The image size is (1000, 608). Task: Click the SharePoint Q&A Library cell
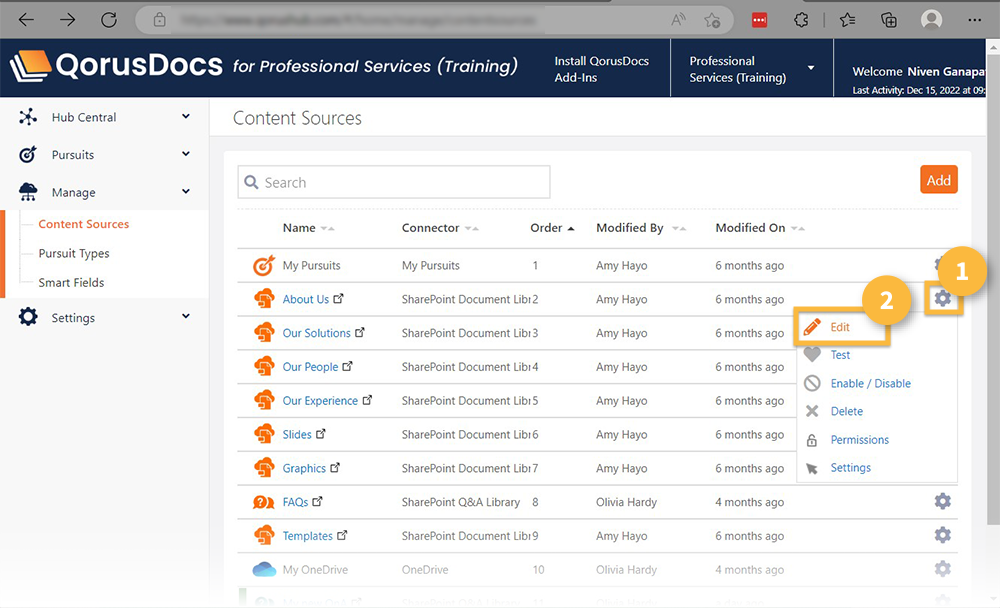tap(460, 502)
